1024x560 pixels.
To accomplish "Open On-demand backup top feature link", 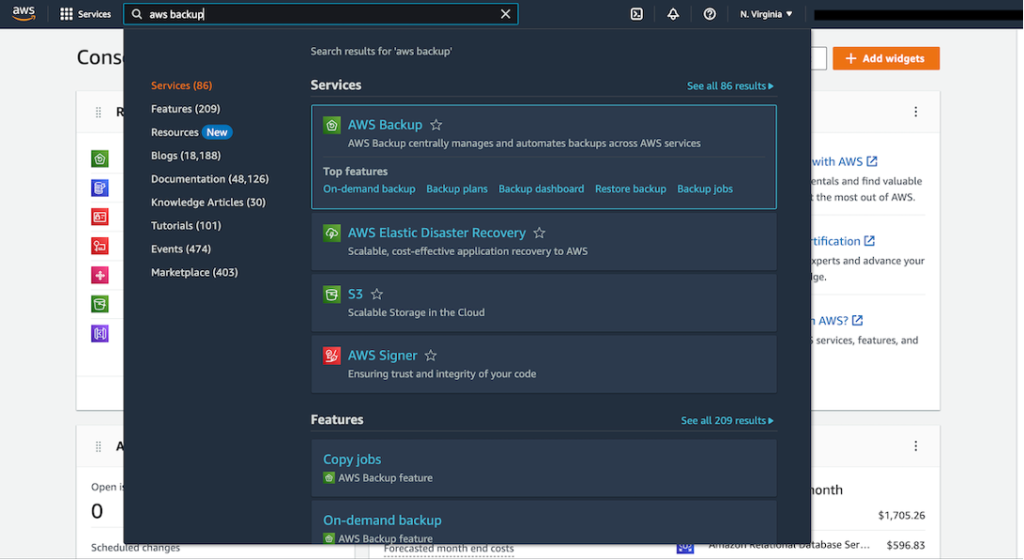I will point(369,189).
